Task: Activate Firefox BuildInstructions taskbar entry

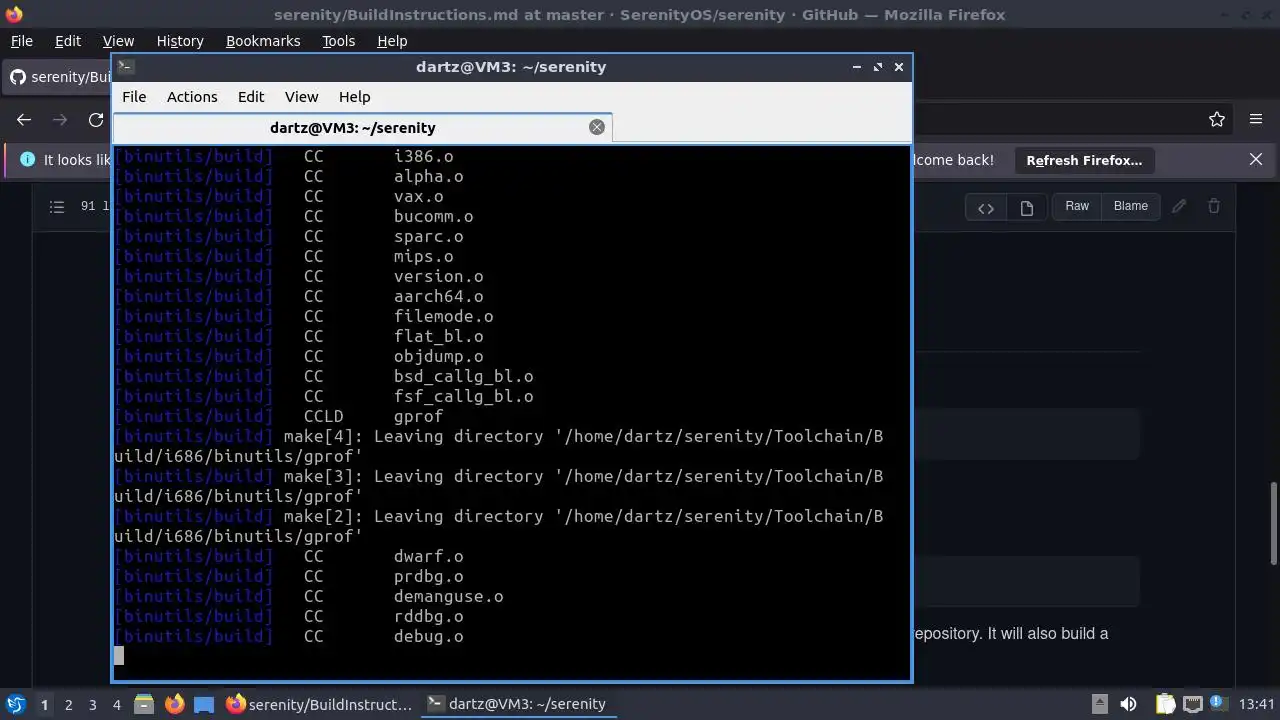Action: tap(319, 704)
